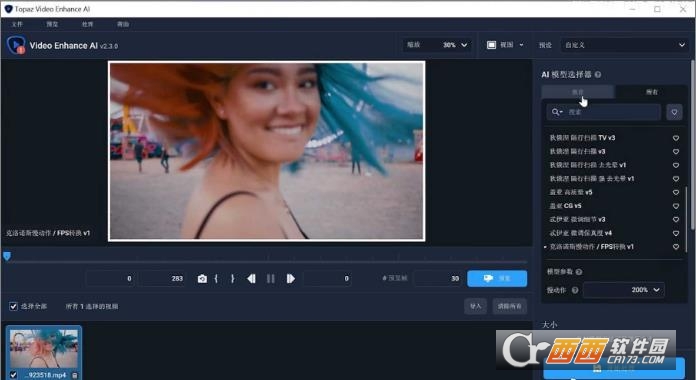Screen dimensions: 696x380
Task: Click the view layout icon in the top toolbar
Action: (x=491, y=45)
